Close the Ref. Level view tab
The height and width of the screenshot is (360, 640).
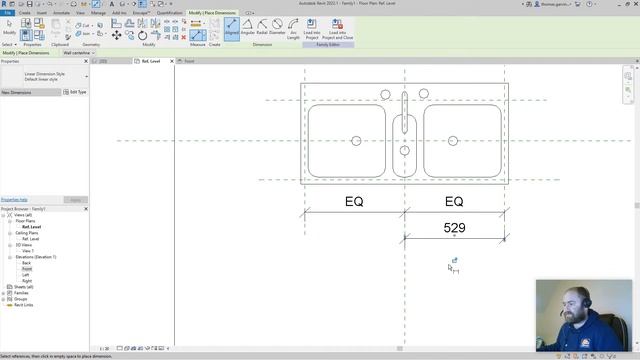171,61
